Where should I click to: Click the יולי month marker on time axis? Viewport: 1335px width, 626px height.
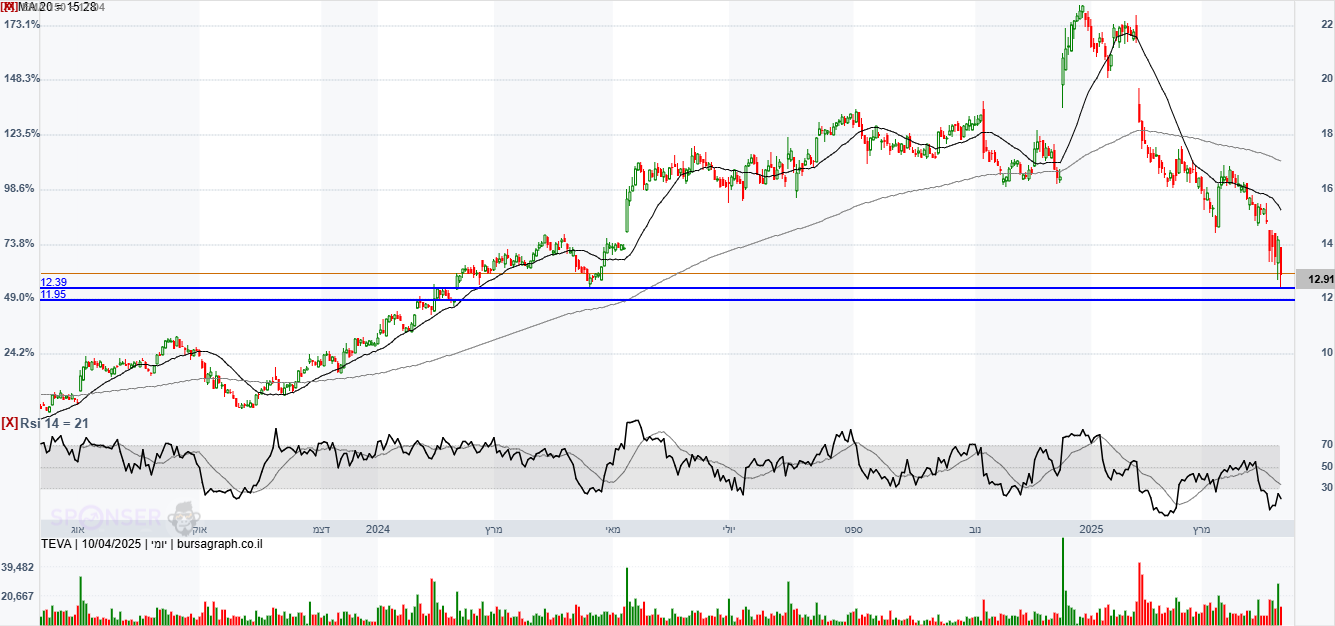729,529
